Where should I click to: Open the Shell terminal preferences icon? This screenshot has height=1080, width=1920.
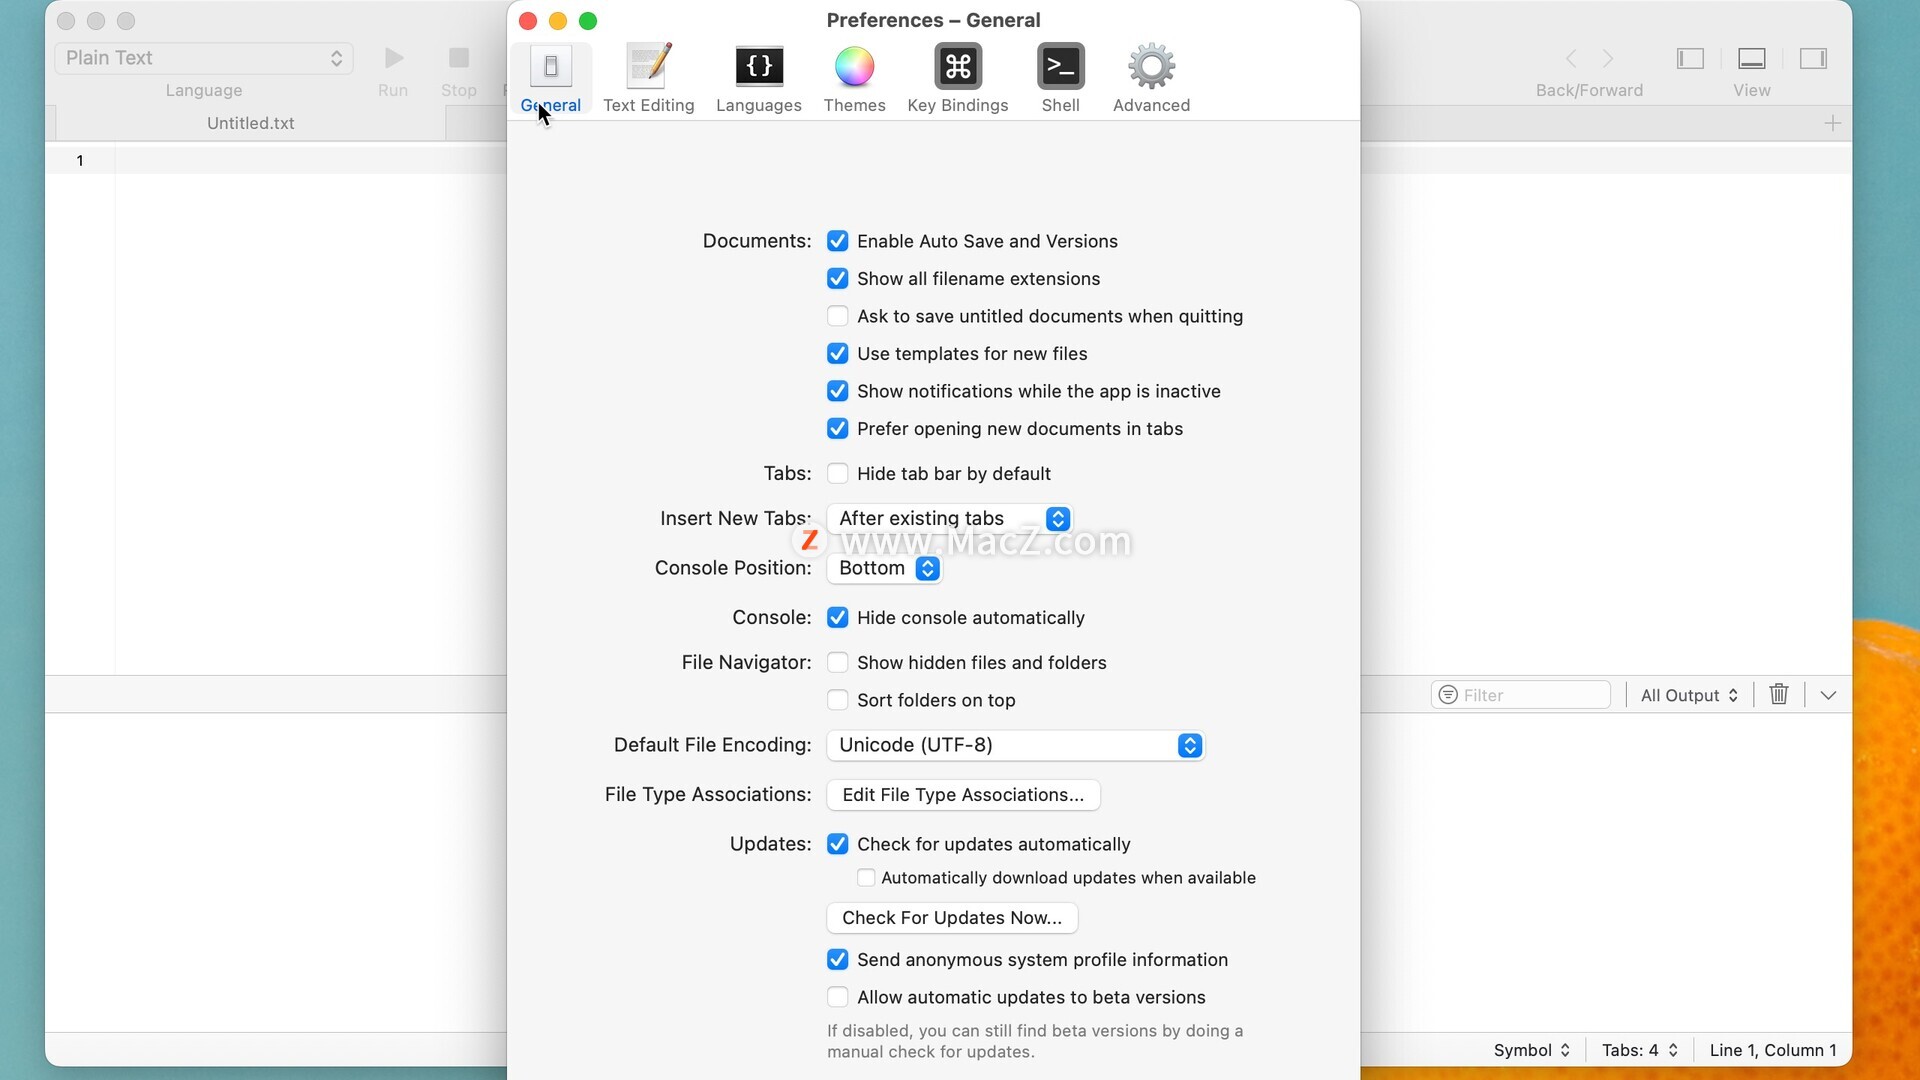point(1060,67)
